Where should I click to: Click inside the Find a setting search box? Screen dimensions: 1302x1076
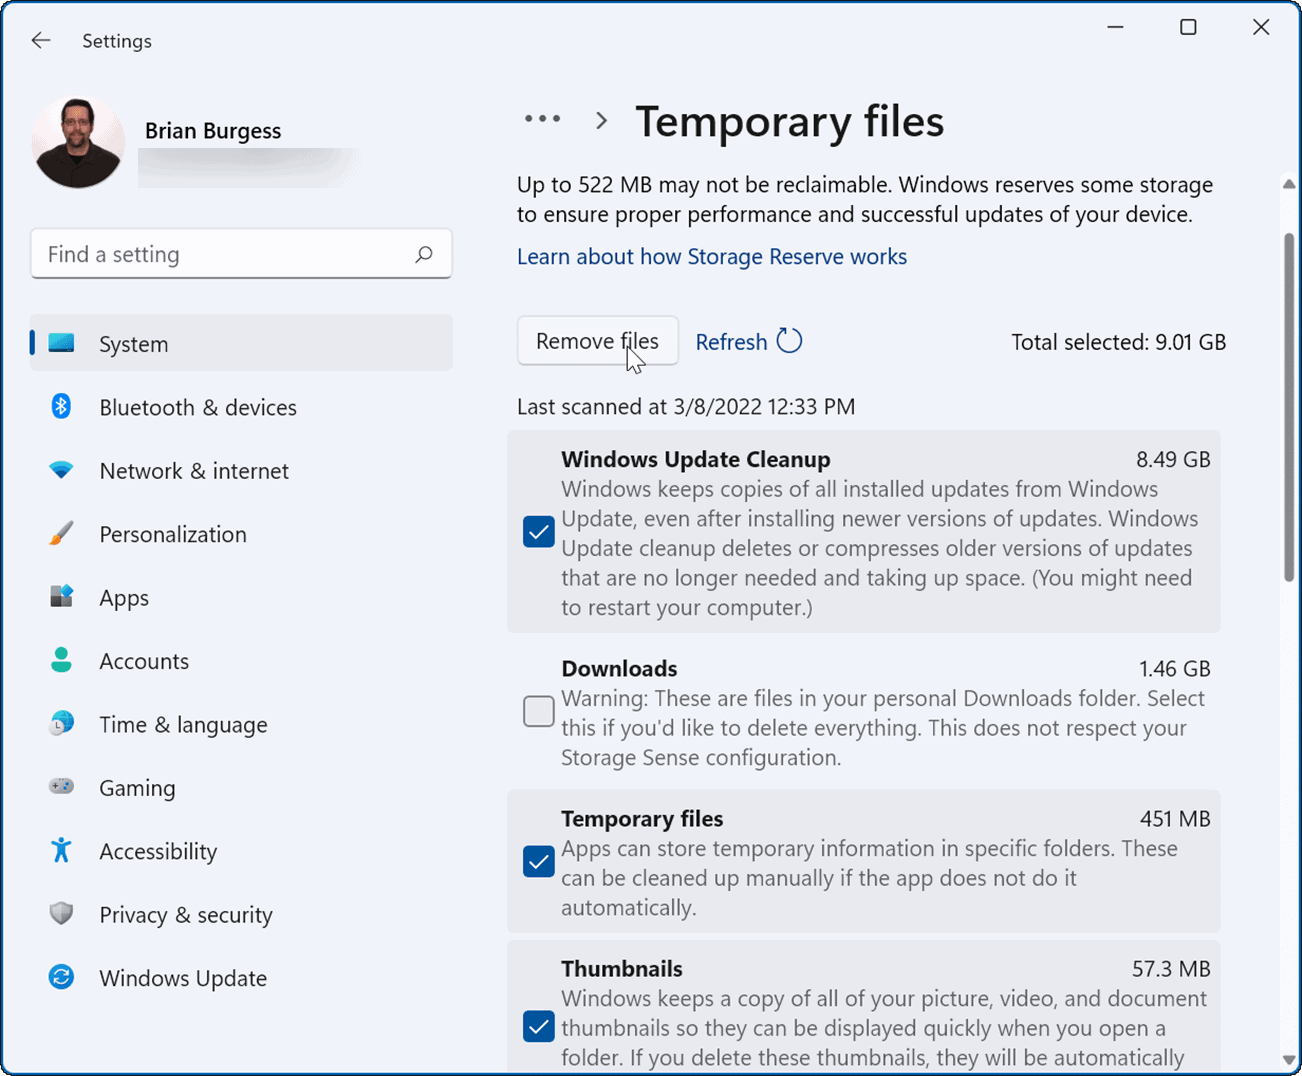[x=240, y=253]
